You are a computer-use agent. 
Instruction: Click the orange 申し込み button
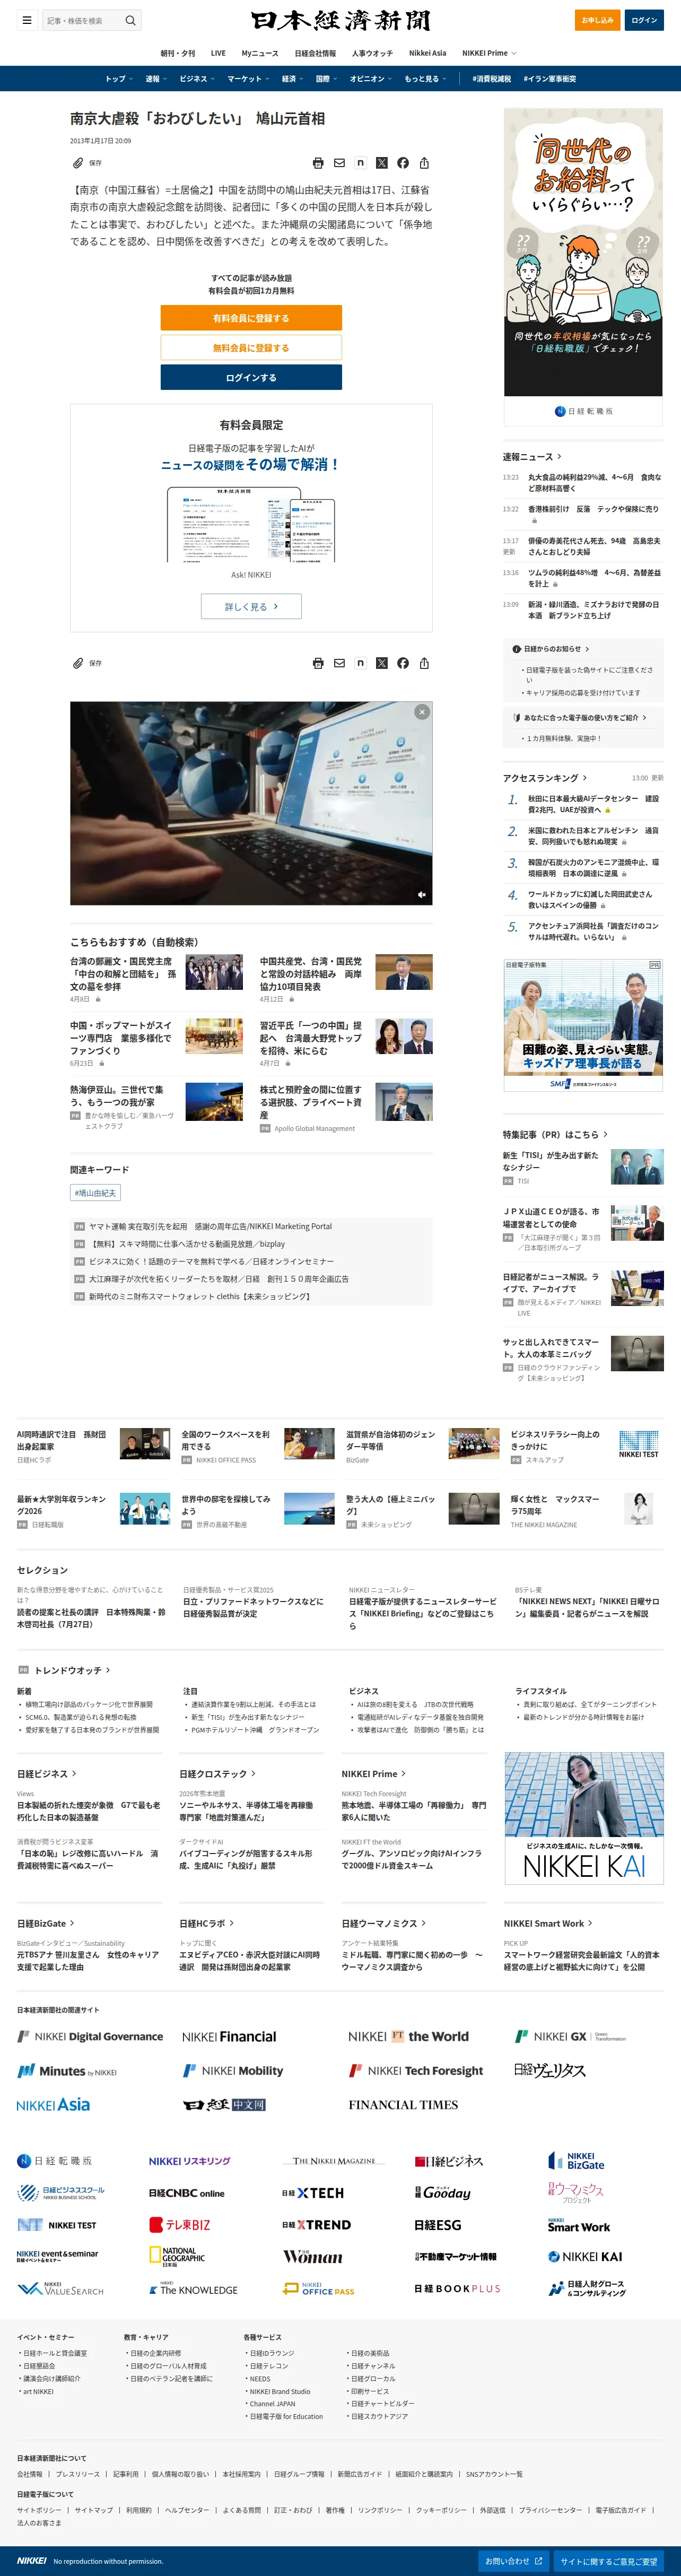coord(597,20)
